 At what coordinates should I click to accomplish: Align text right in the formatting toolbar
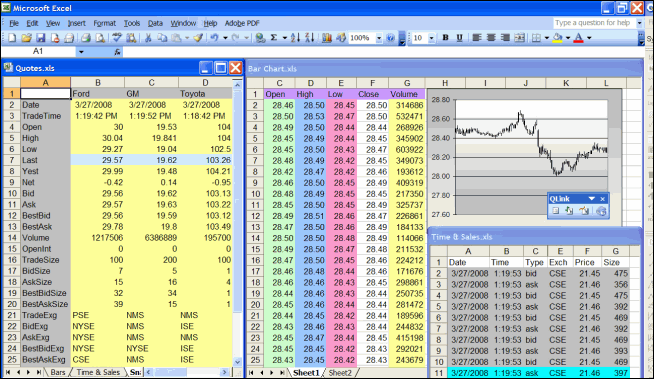(505, 38)
